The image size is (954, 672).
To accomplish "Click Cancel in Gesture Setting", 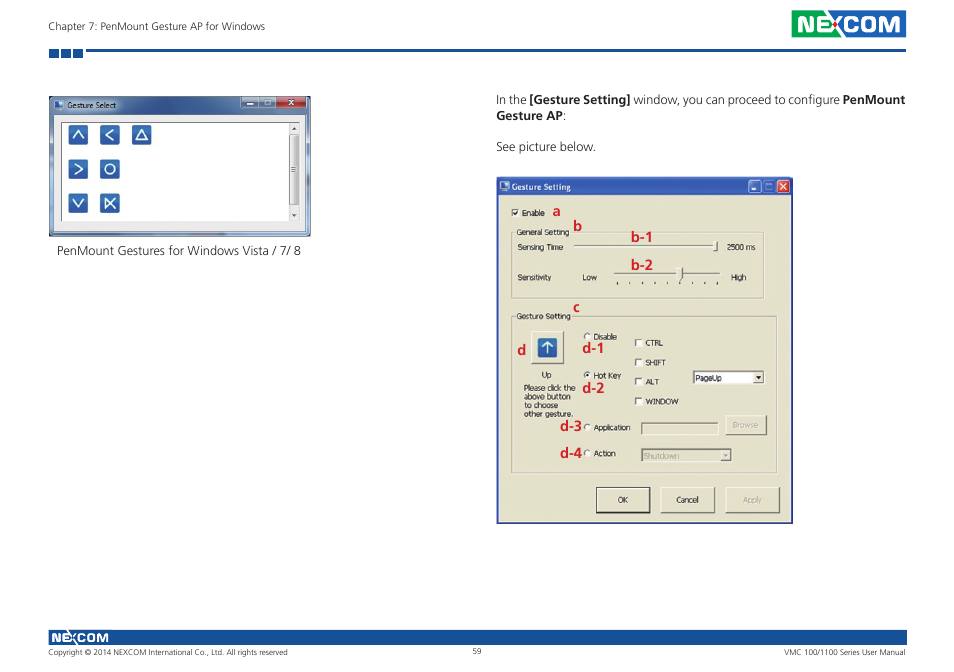I will [x=688, y=500].
